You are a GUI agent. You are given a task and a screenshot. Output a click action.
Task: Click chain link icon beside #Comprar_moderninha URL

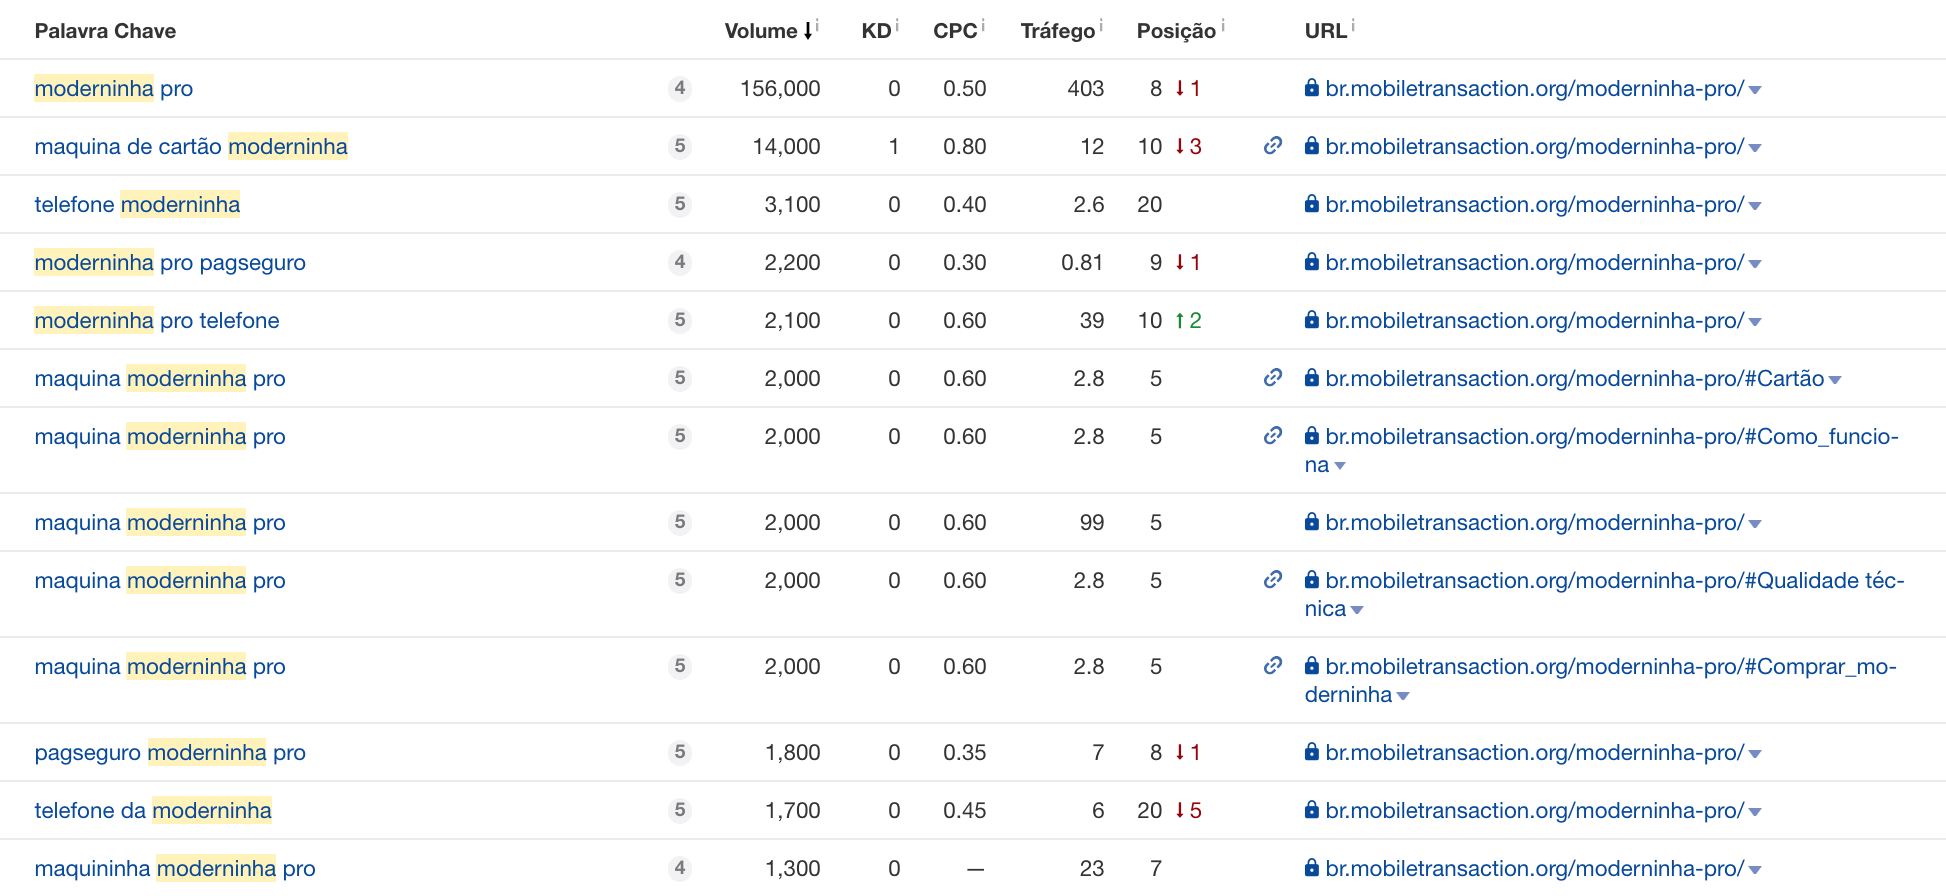tap(1273, 666)
